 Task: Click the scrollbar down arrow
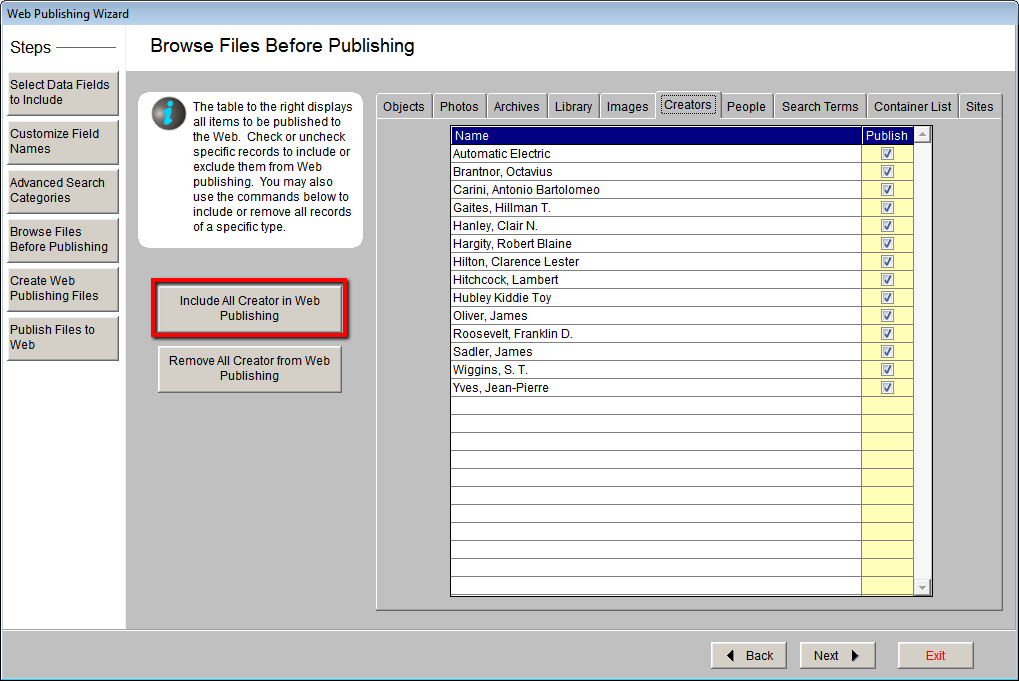(922, 586)
